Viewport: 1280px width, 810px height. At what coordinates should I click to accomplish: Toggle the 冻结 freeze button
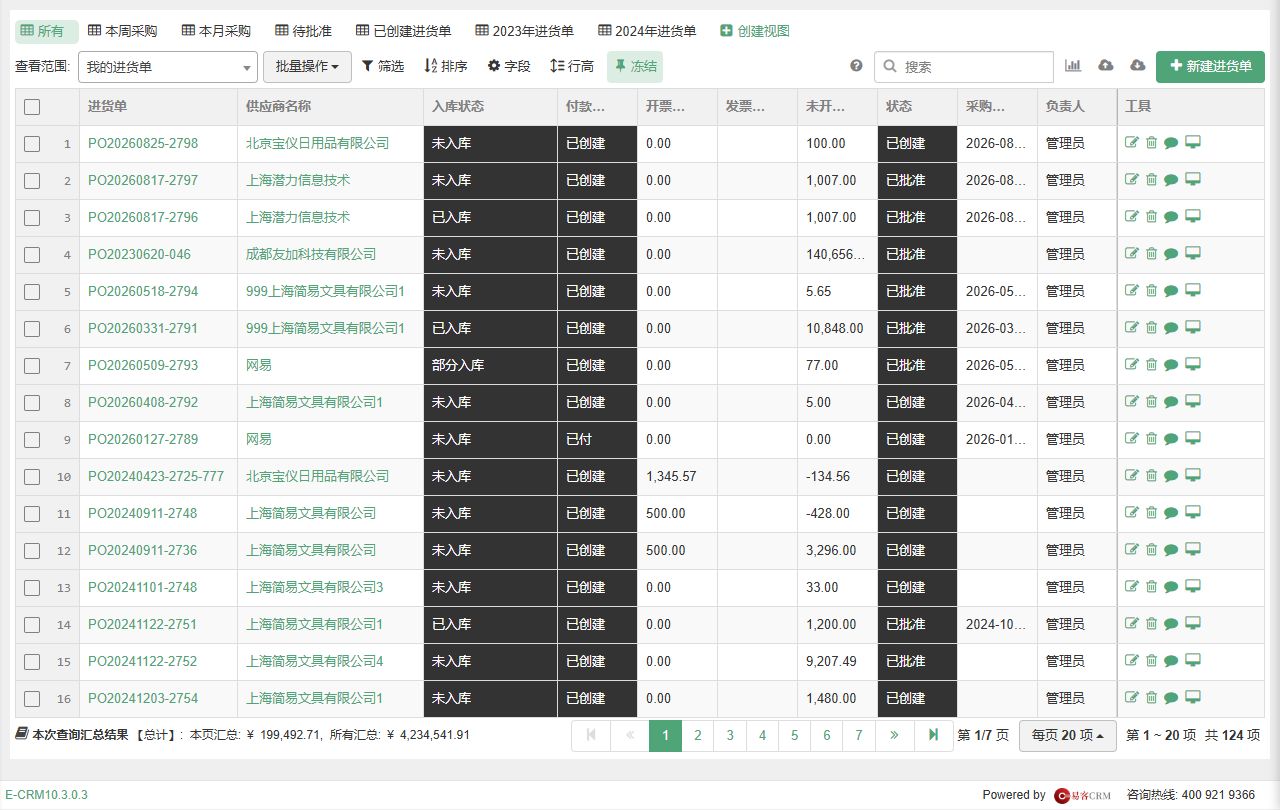(x=635, y=66)
